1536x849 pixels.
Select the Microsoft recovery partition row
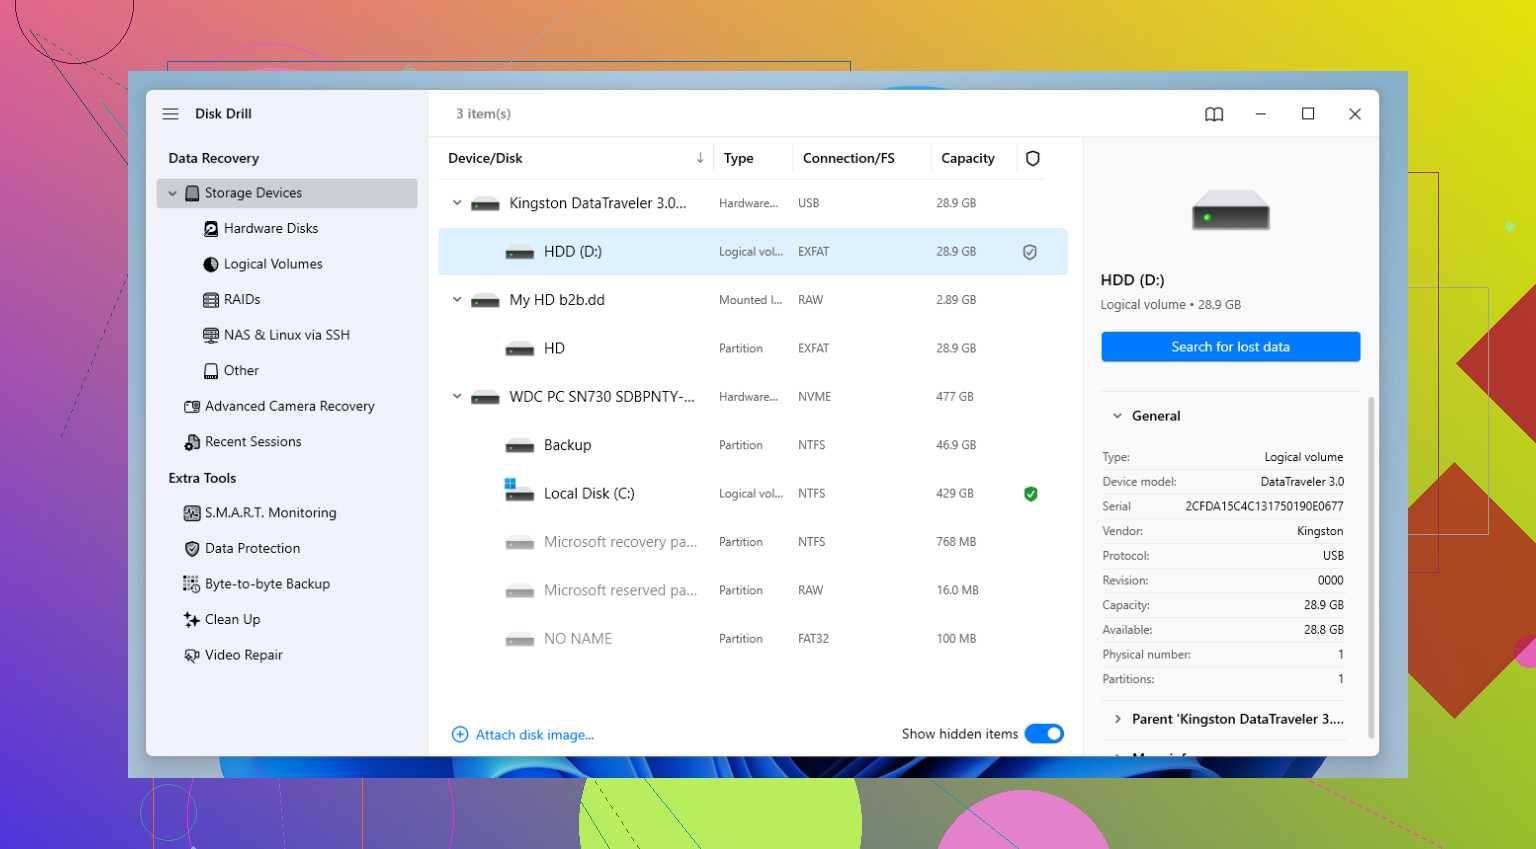pos(753,542)
